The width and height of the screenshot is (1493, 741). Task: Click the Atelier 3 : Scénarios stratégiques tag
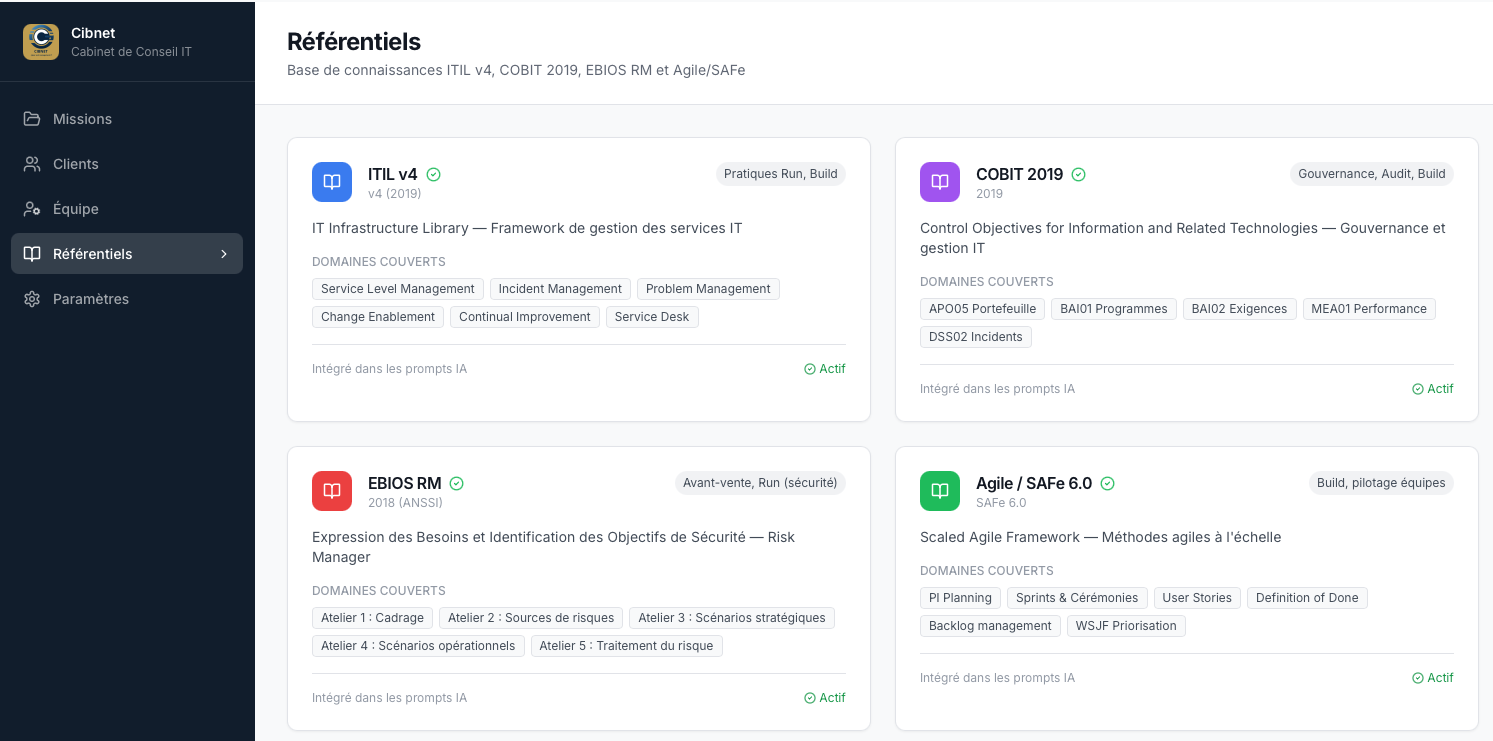point(732,618)
